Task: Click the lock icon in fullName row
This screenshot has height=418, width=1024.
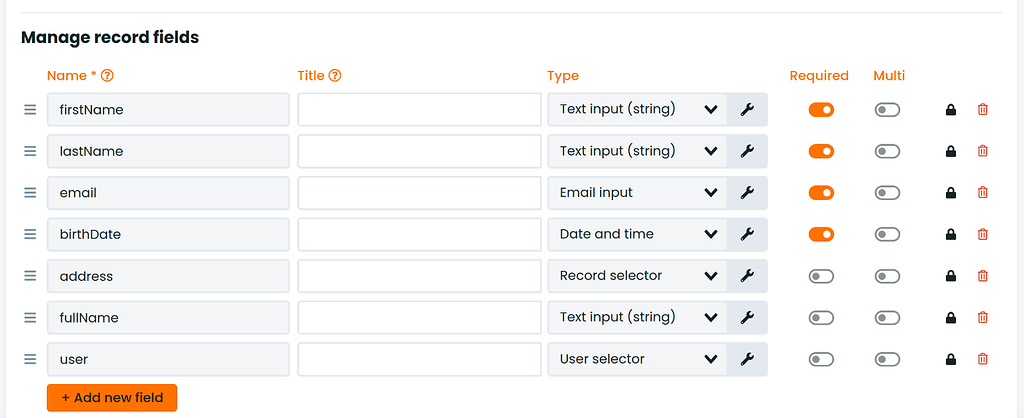Action: coord(951,317)
